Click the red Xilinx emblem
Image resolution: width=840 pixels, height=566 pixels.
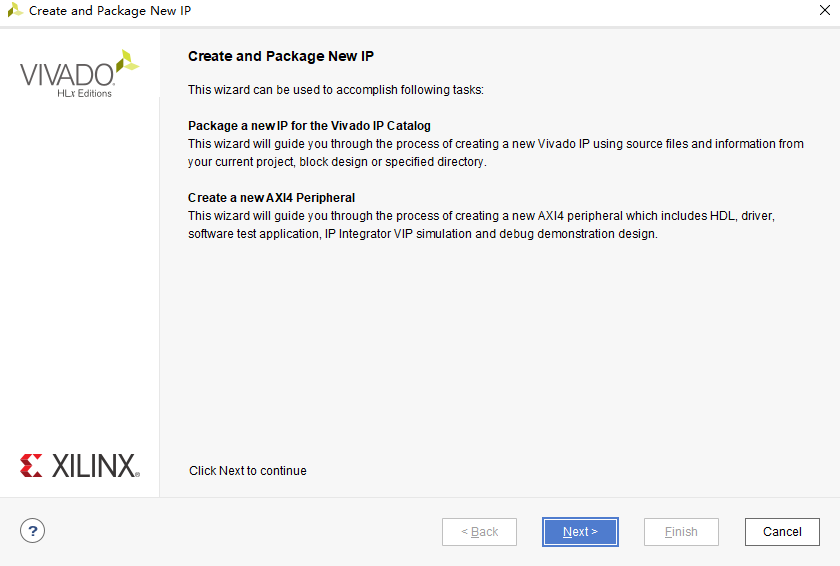point(31,465)
